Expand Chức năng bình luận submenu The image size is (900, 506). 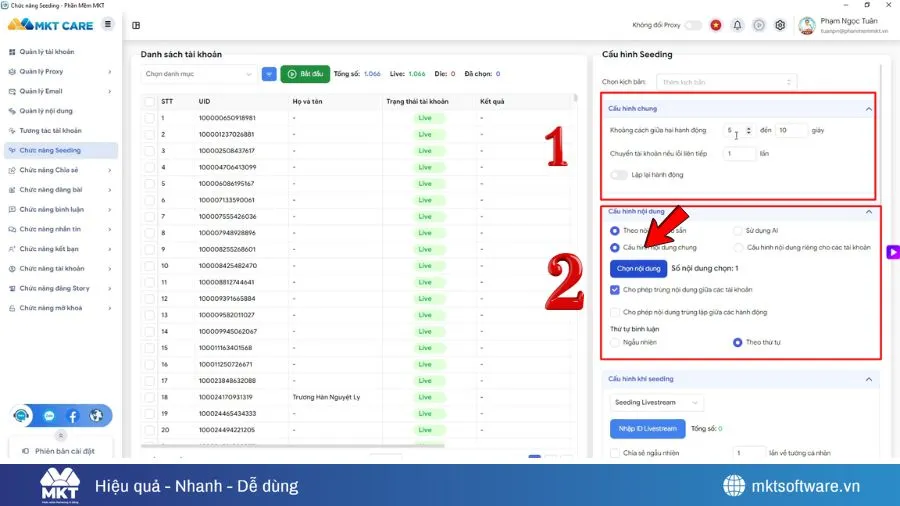(x=109, y=209)
